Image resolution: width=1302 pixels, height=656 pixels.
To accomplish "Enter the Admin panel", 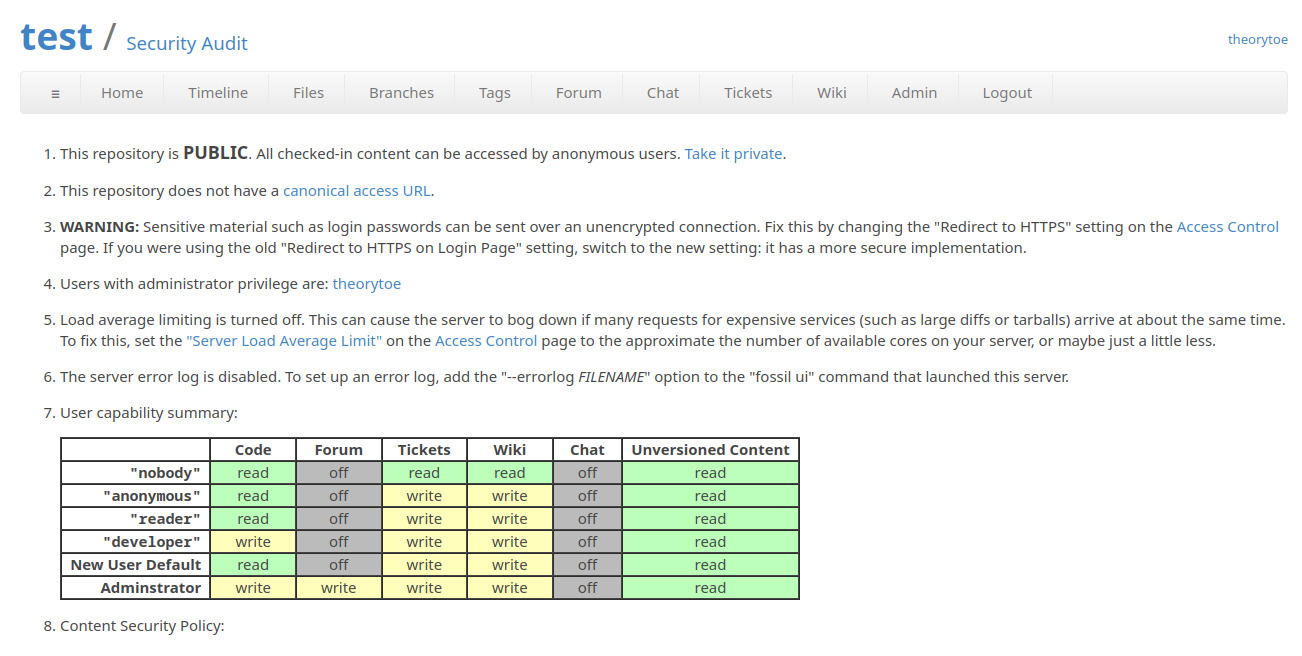I will tap(913, 92).
